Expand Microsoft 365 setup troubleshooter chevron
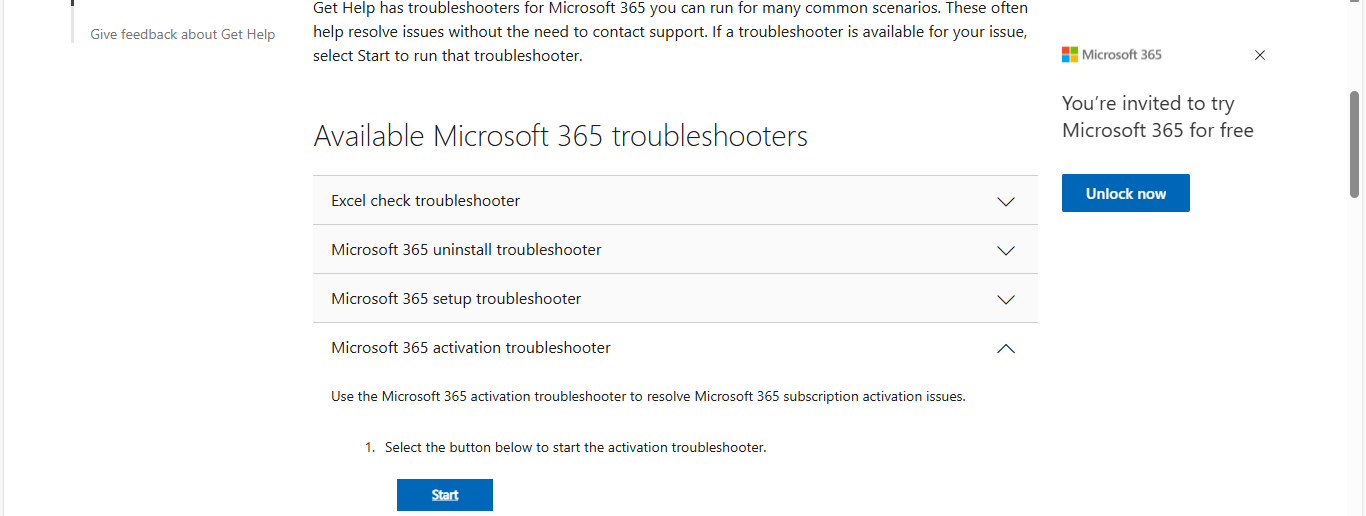 1006,299
